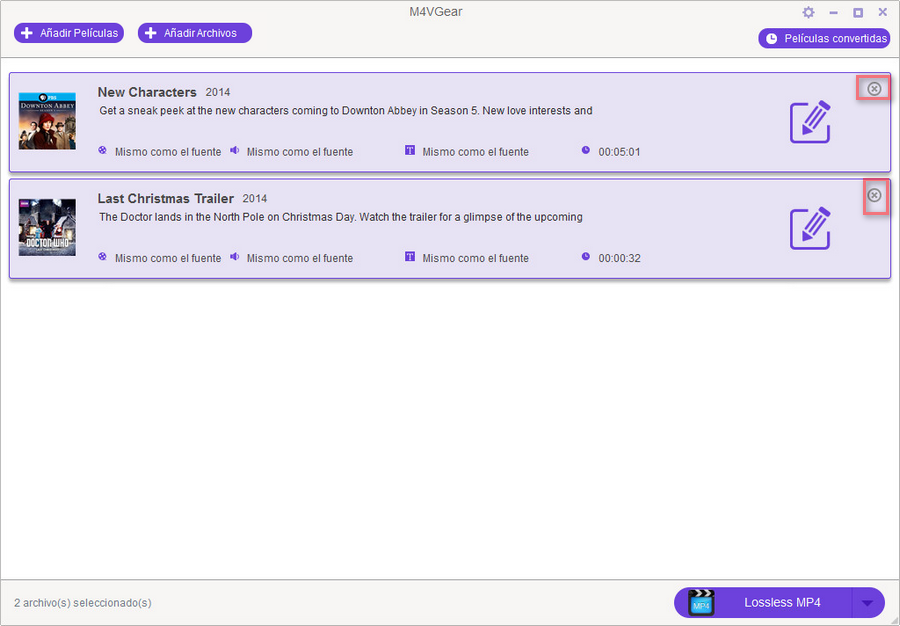900x626 pixels.
Task: Edit the New Characters video settings
Action: [x=810, y=122]
